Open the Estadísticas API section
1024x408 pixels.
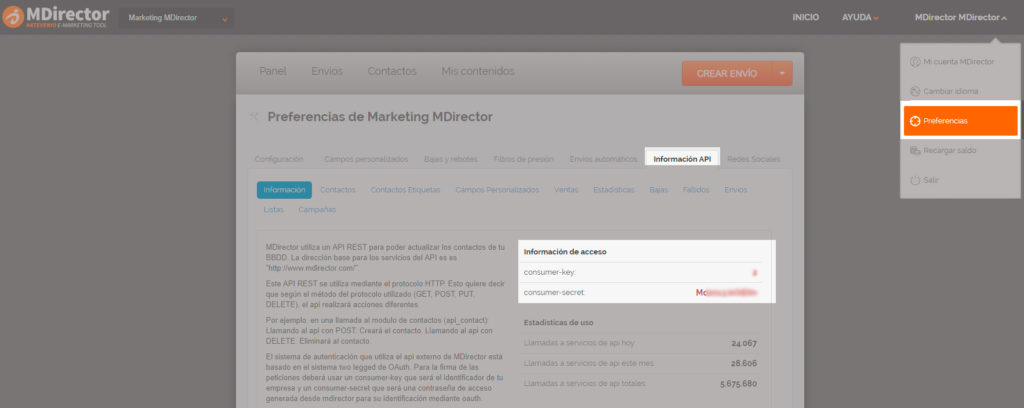(x=614, y=190)
